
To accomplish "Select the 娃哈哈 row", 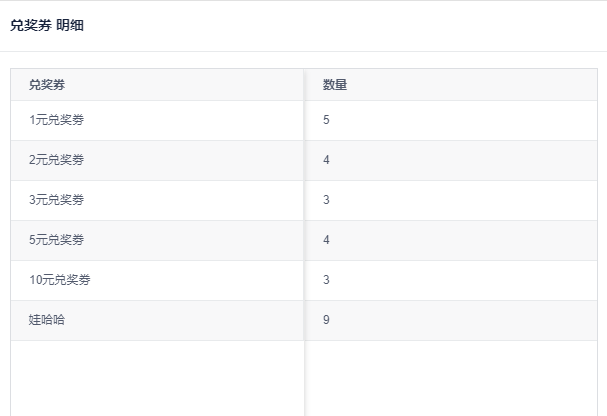I will coord(304,320).
